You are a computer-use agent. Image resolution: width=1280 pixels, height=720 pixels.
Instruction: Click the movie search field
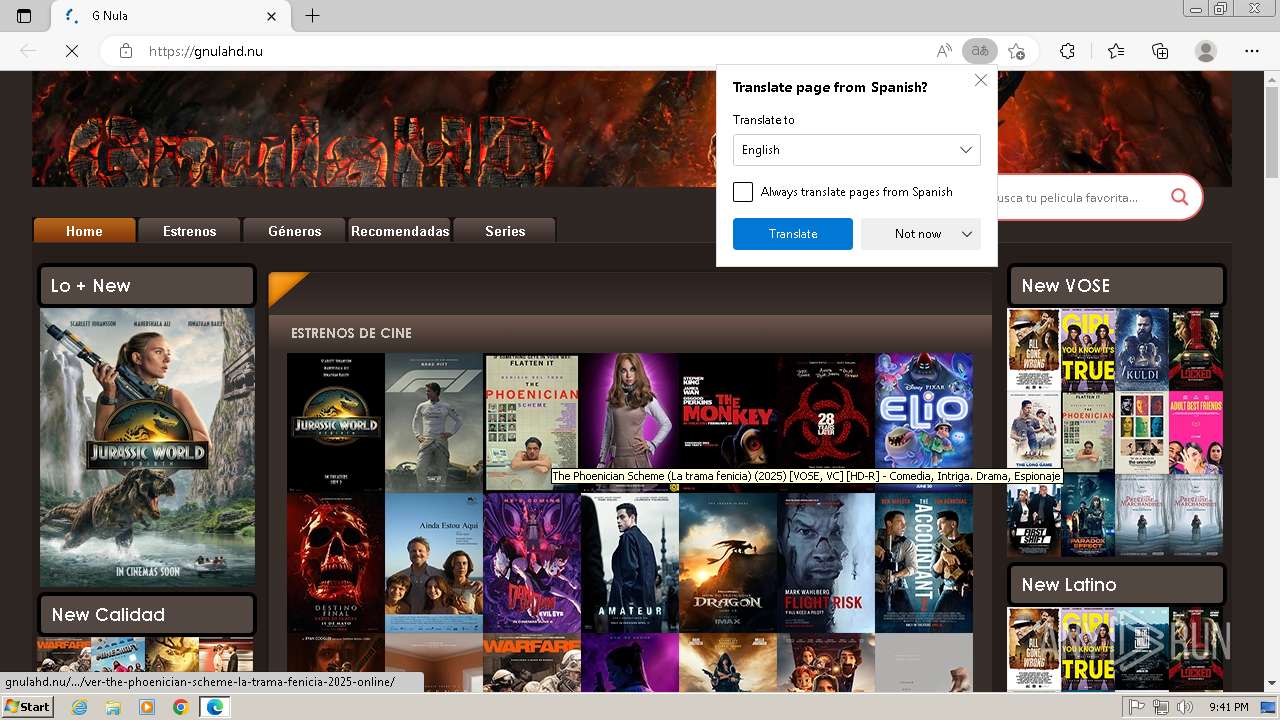[1078, 197]
